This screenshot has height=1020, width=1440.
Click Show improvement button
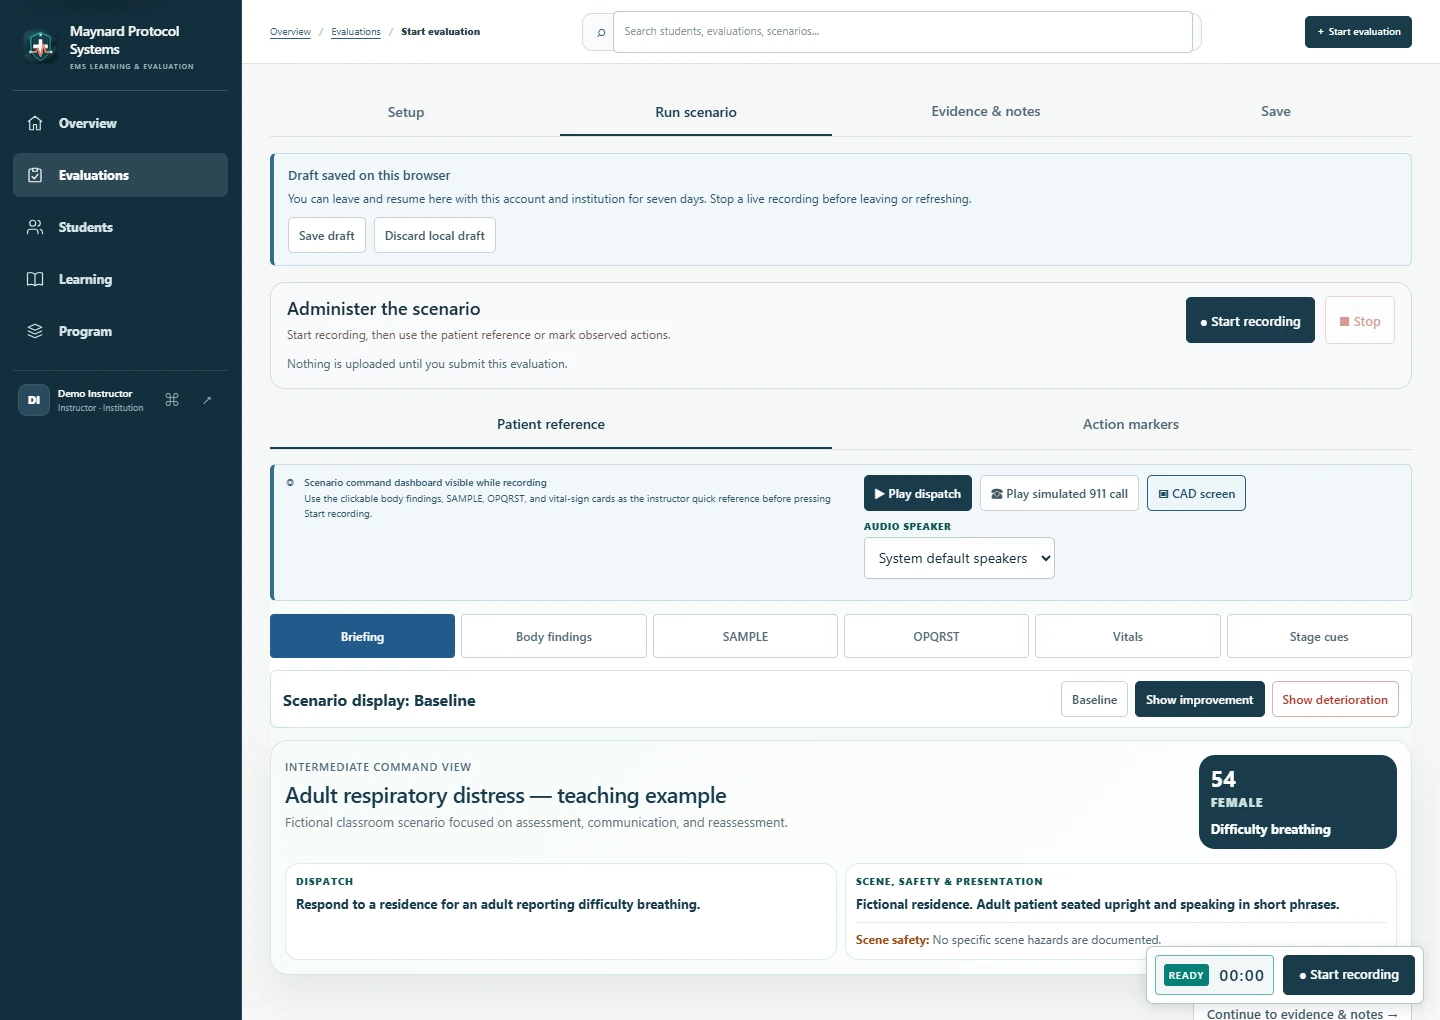click(1199, 699)
